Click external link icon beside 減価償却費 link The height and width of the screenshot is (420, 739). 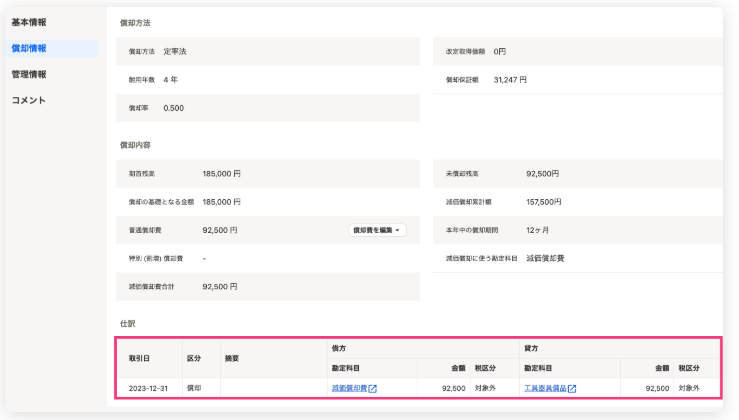[x=372, y=388]
